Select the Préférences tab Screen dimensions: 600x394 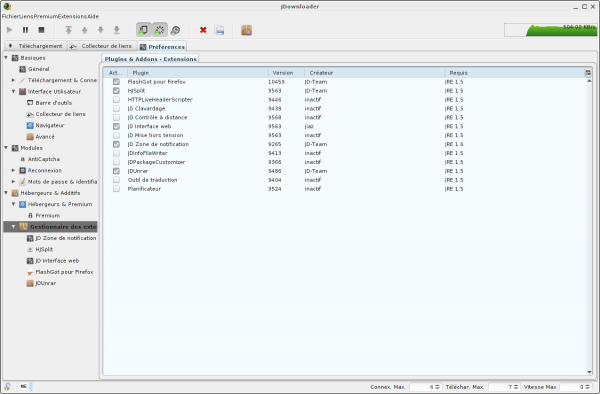click(x=162, y=47)
